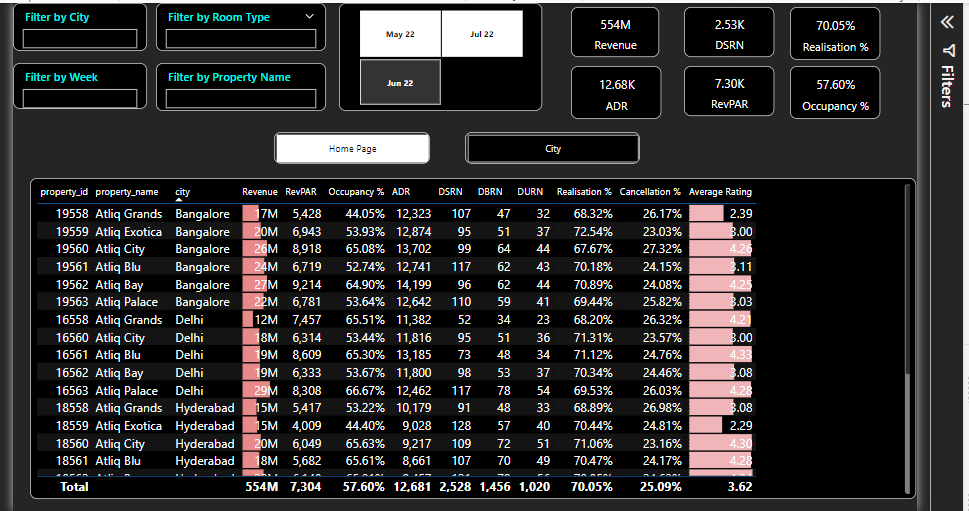Screen dimensions: 969x511
Task: Sort table by Revenue column header
Action: (x=260, y=192)
